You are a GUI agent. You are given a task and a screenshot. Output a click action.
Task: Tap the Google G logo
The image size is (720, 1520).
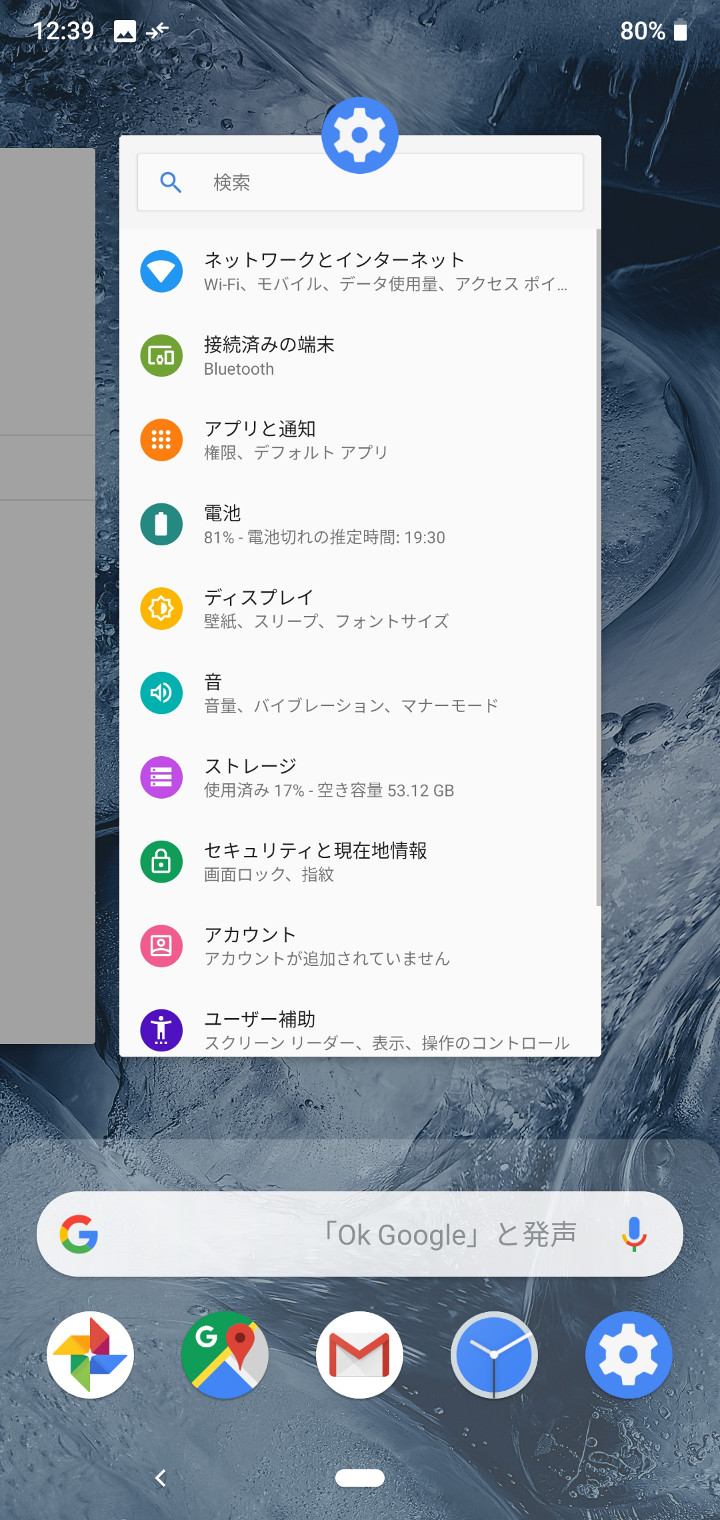[x=79, y=1234]
